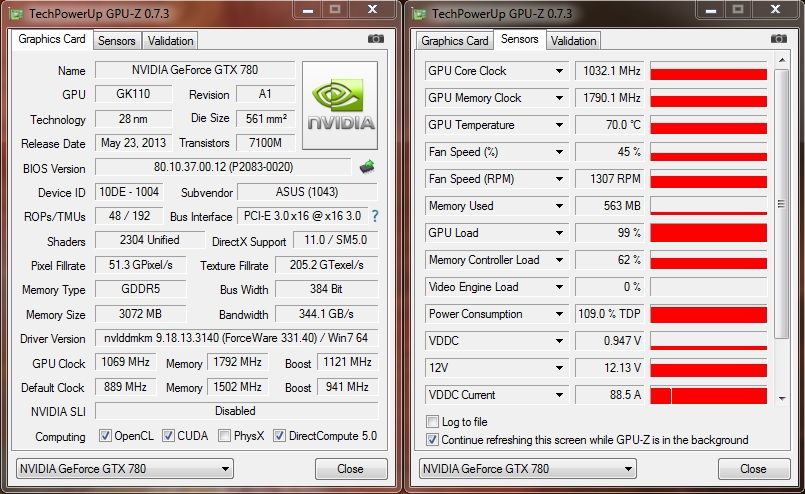Click the camera screenshot icon in Sensors window
The width and height of the screenshot is (805, 494).
778,39
